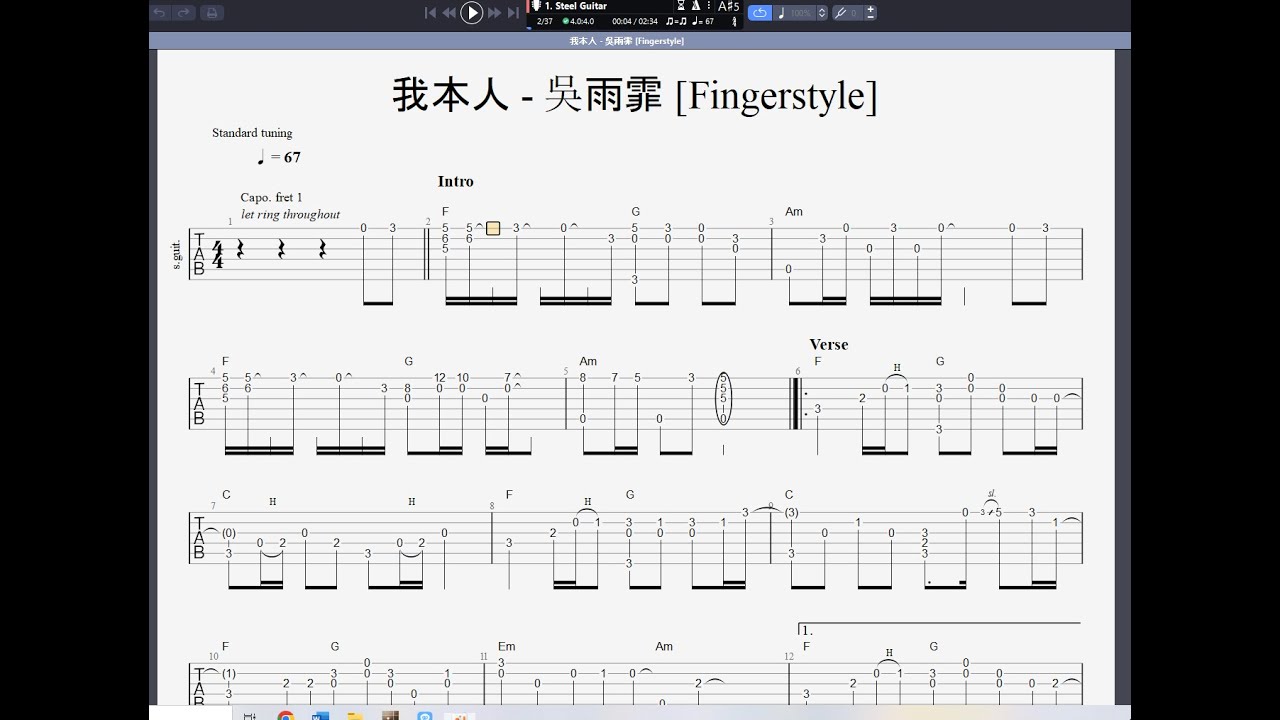The height and width of the screenshot is (720, 1280).
Task: Adjust the 100% playback speed stepper
Action: [822, 13]
